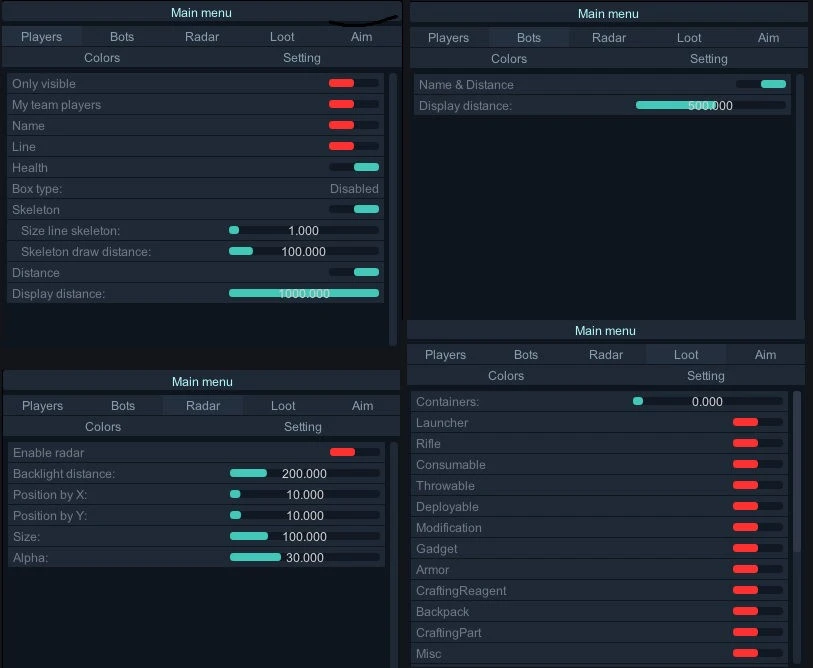Image resolution: width=813 pixels, height=668 pixels.
Task: Toggle the Only visible switch
Action: coord(353,83)
